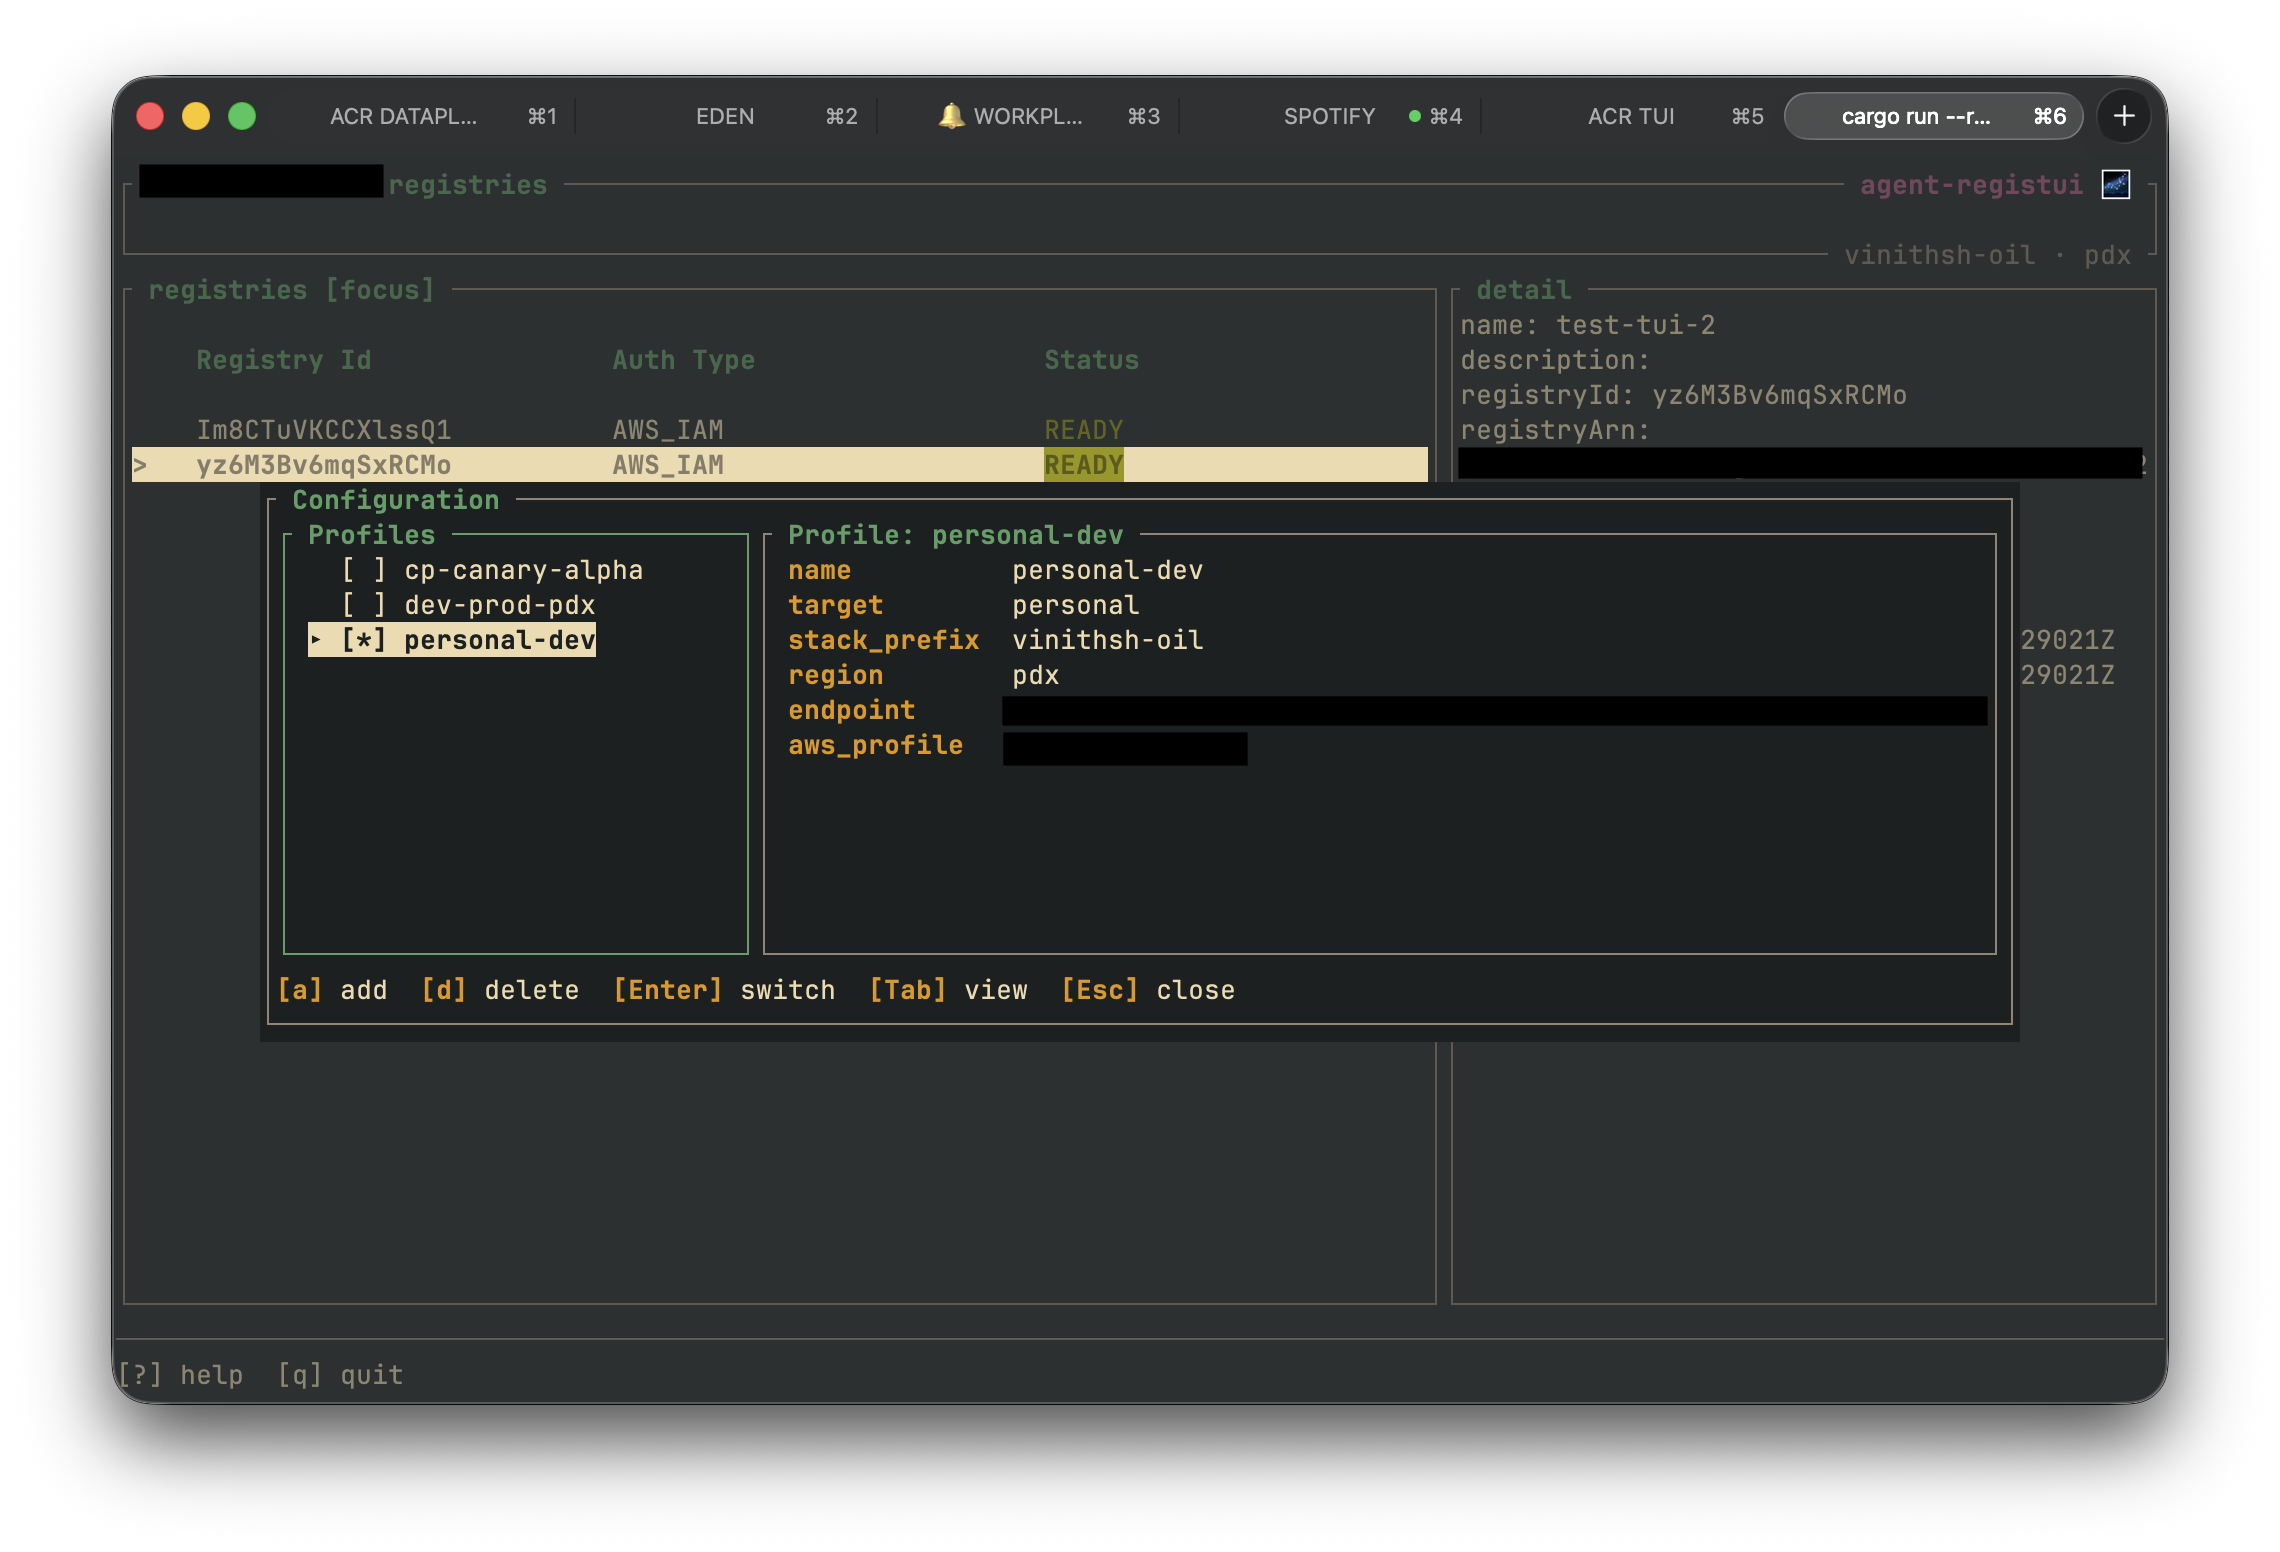This screenshot has width=2280, height=1552.
Task: Select registry row Im8CTuVKCCXlssQ1
Action: tap(780, 430)
